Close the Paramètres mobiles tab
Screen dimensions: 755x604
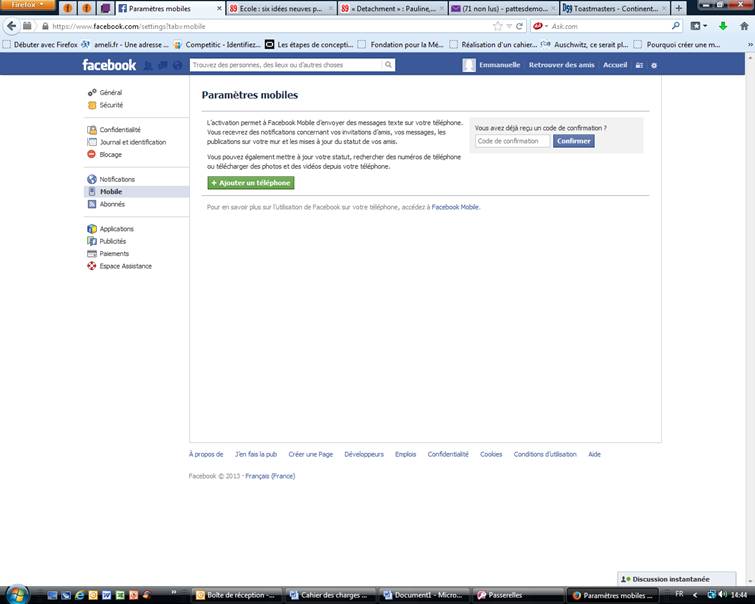(219, 8)
